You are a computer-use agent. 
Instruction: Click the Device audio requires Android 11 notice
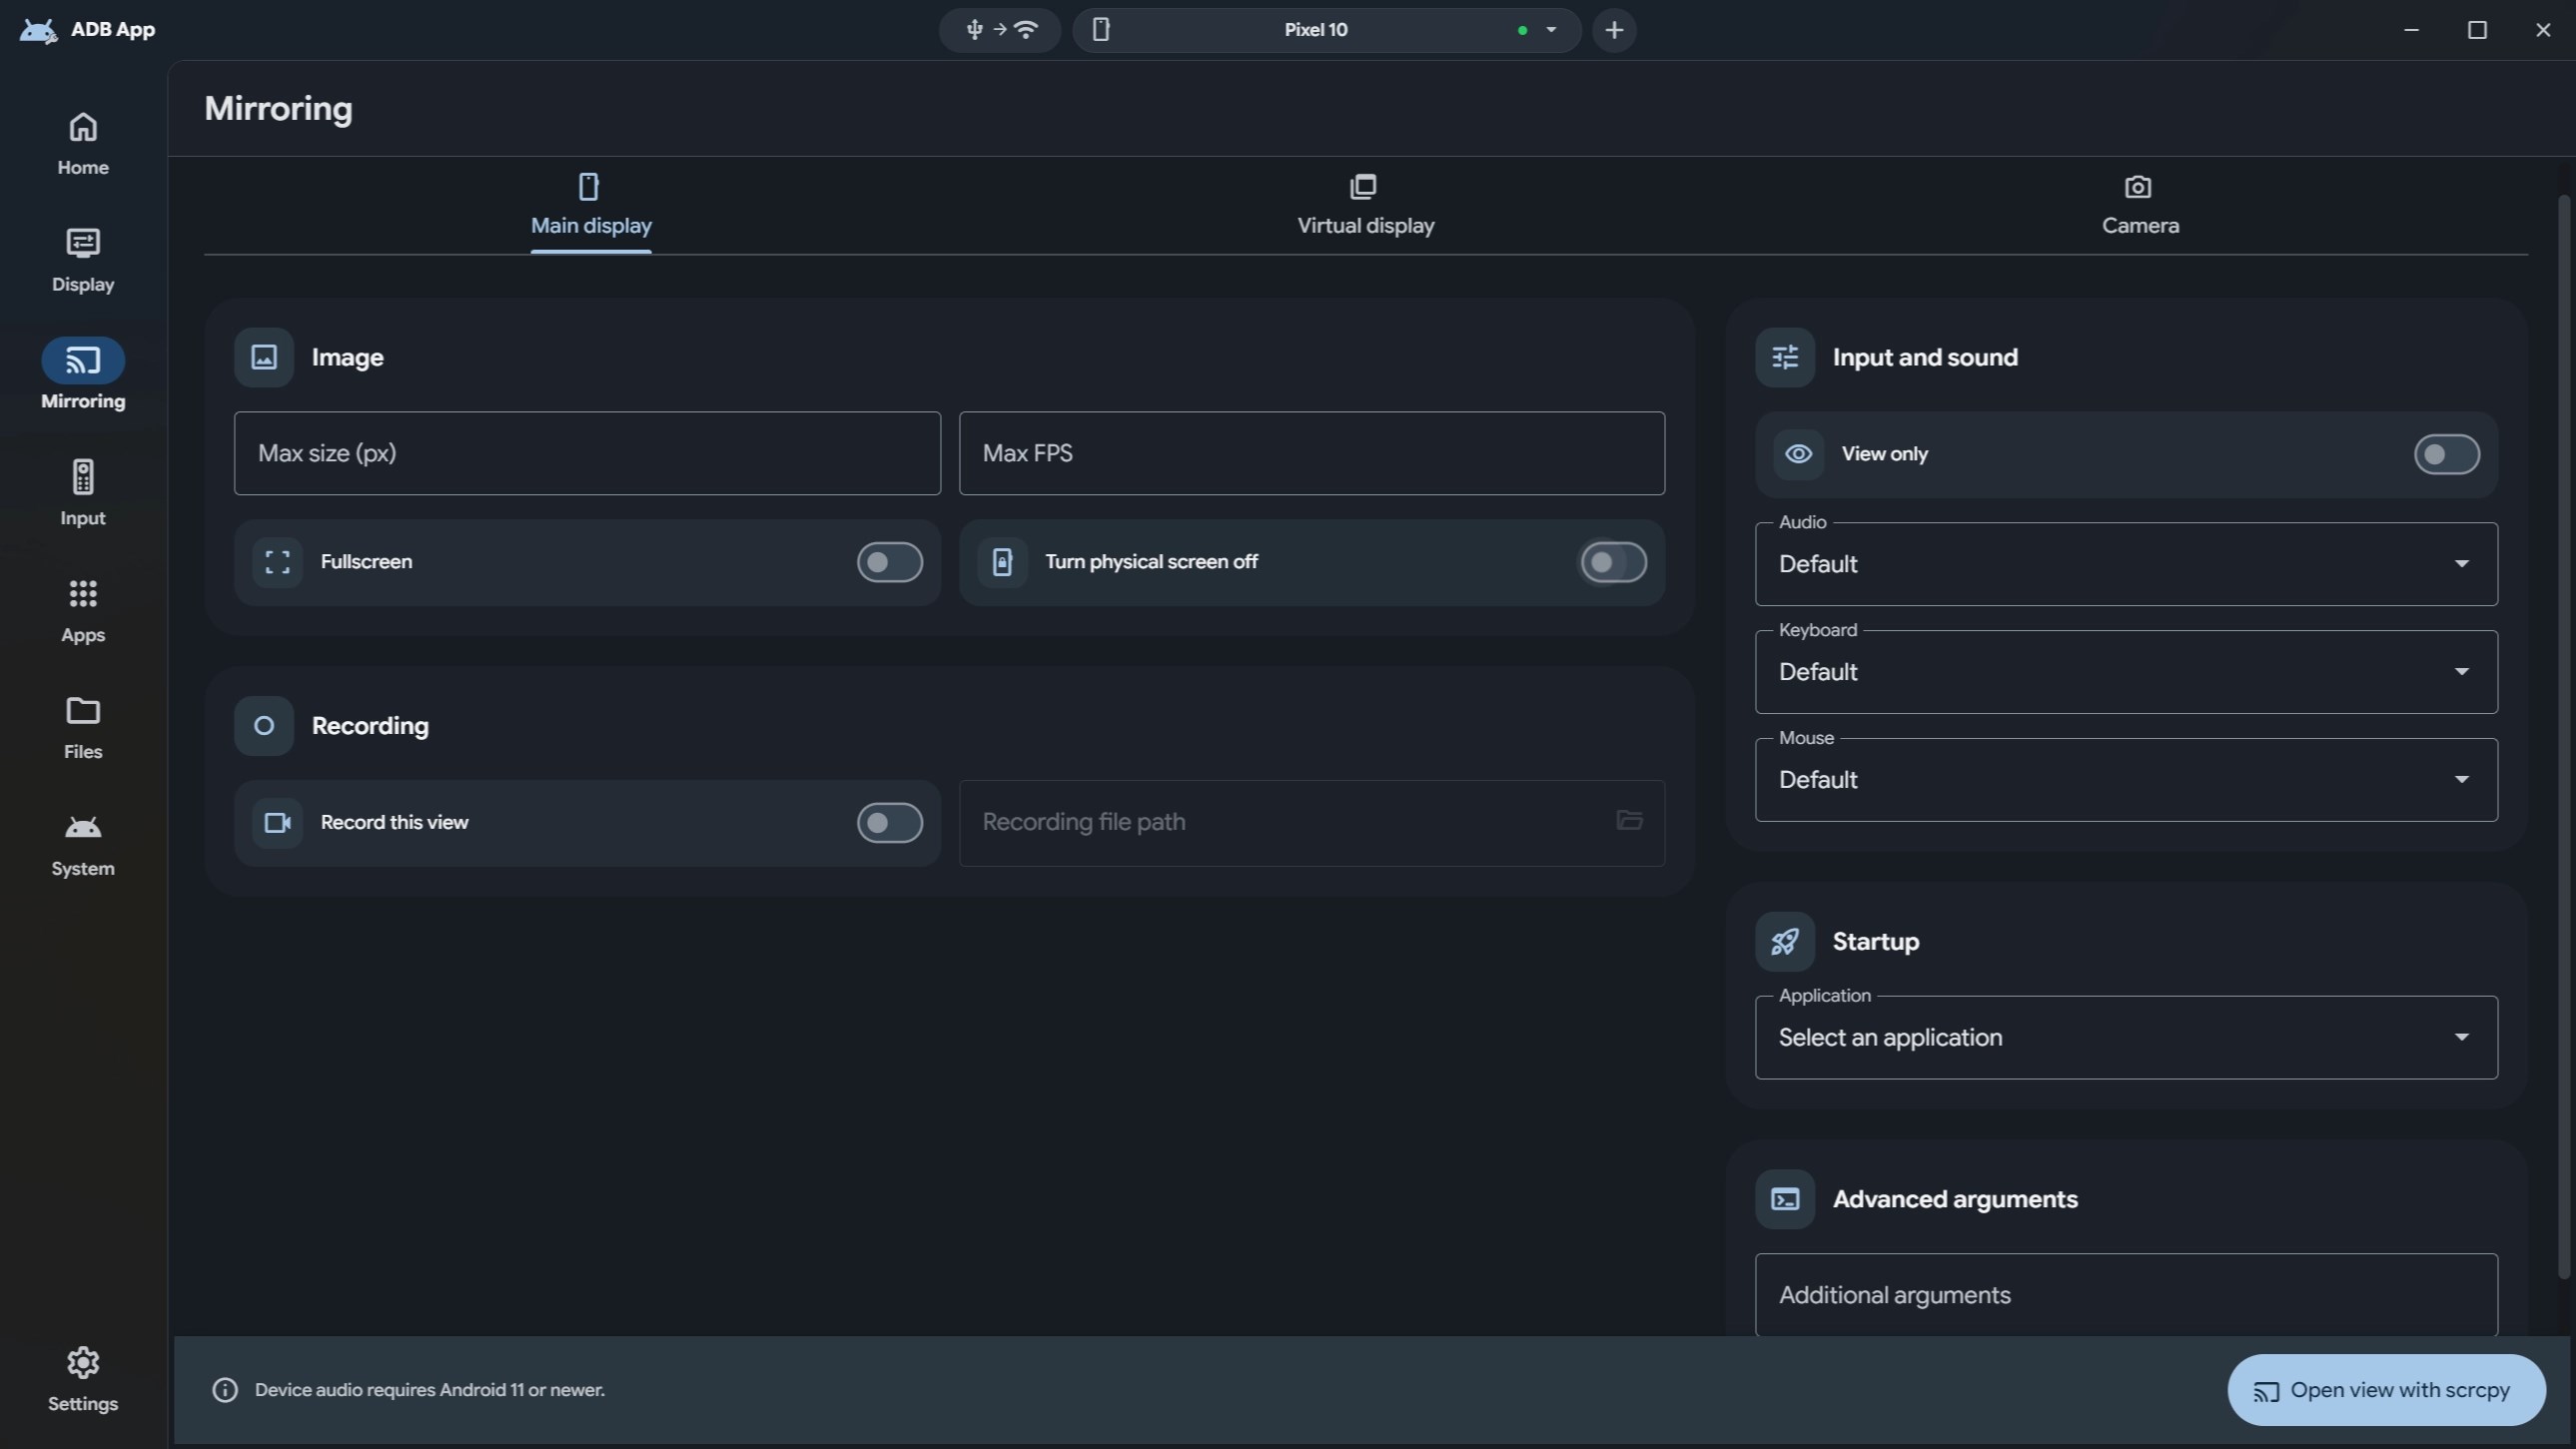[430, 1390]
